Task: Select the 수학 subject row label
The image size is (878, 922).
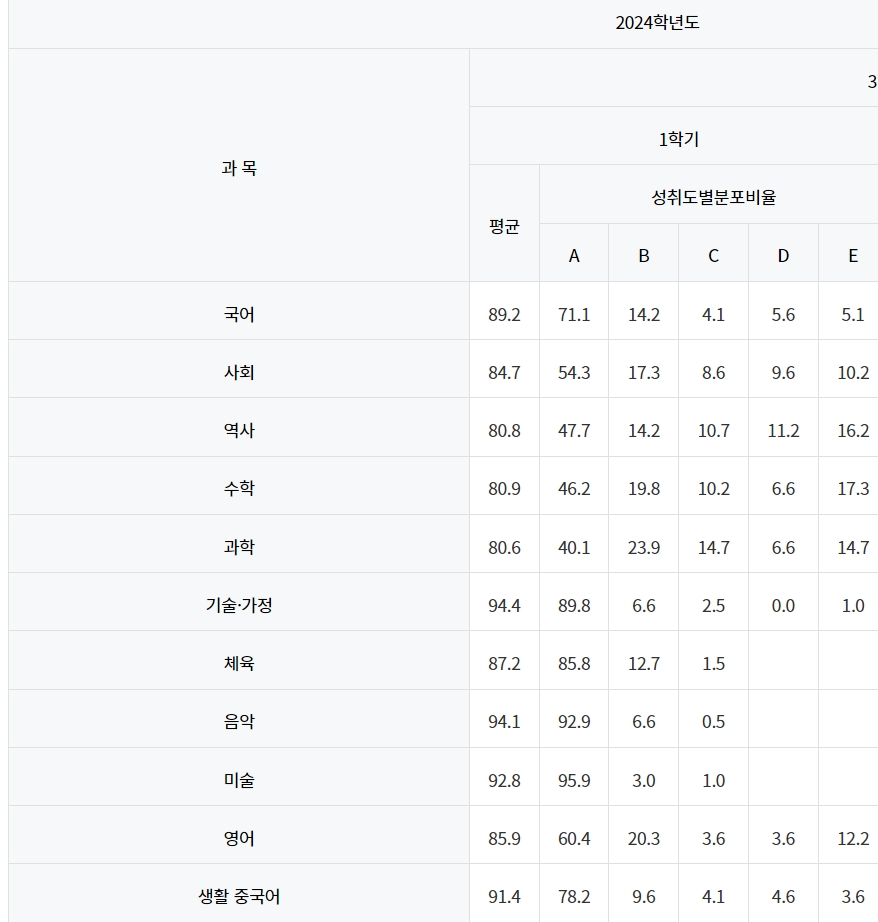Action: 239,489
